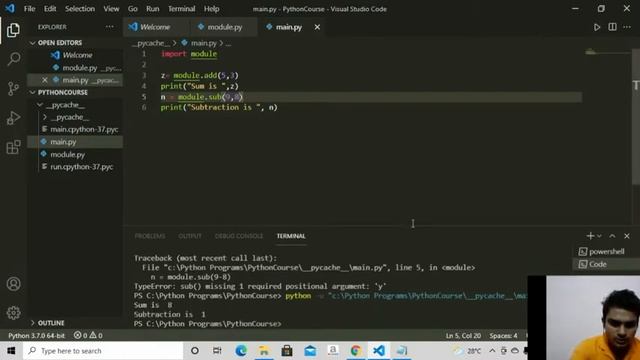This screenshot has height=360, width=640.
Task: Open File Explorer from the taskbar
Action: tap(264, 351)
